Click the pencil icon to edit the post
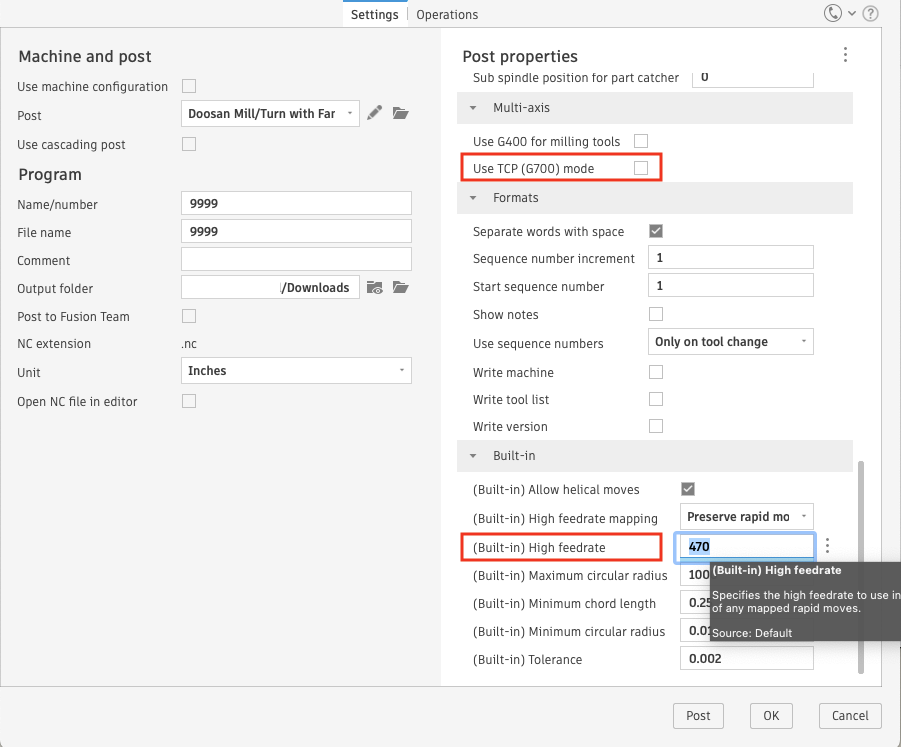This screenshot has width=901, height=747. click(x=375, y=114)
